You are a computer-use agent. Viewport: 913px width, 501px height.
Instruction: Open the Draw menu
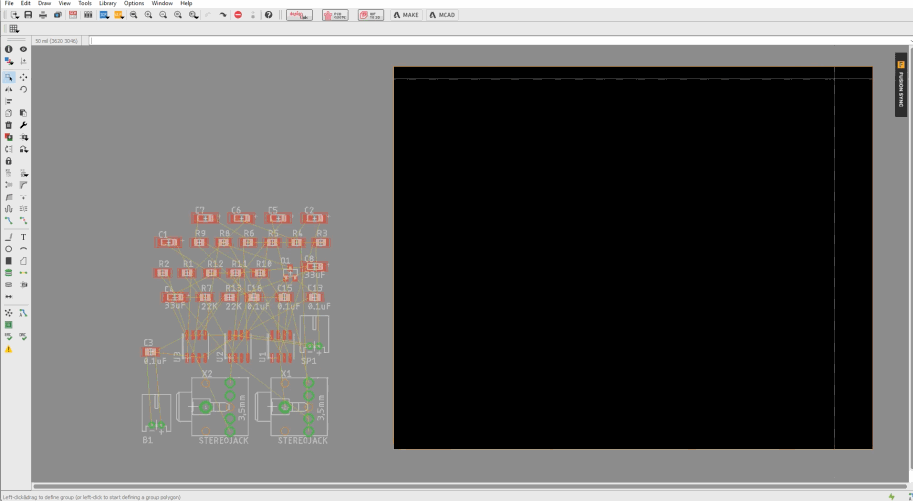[x=44, y=4]
